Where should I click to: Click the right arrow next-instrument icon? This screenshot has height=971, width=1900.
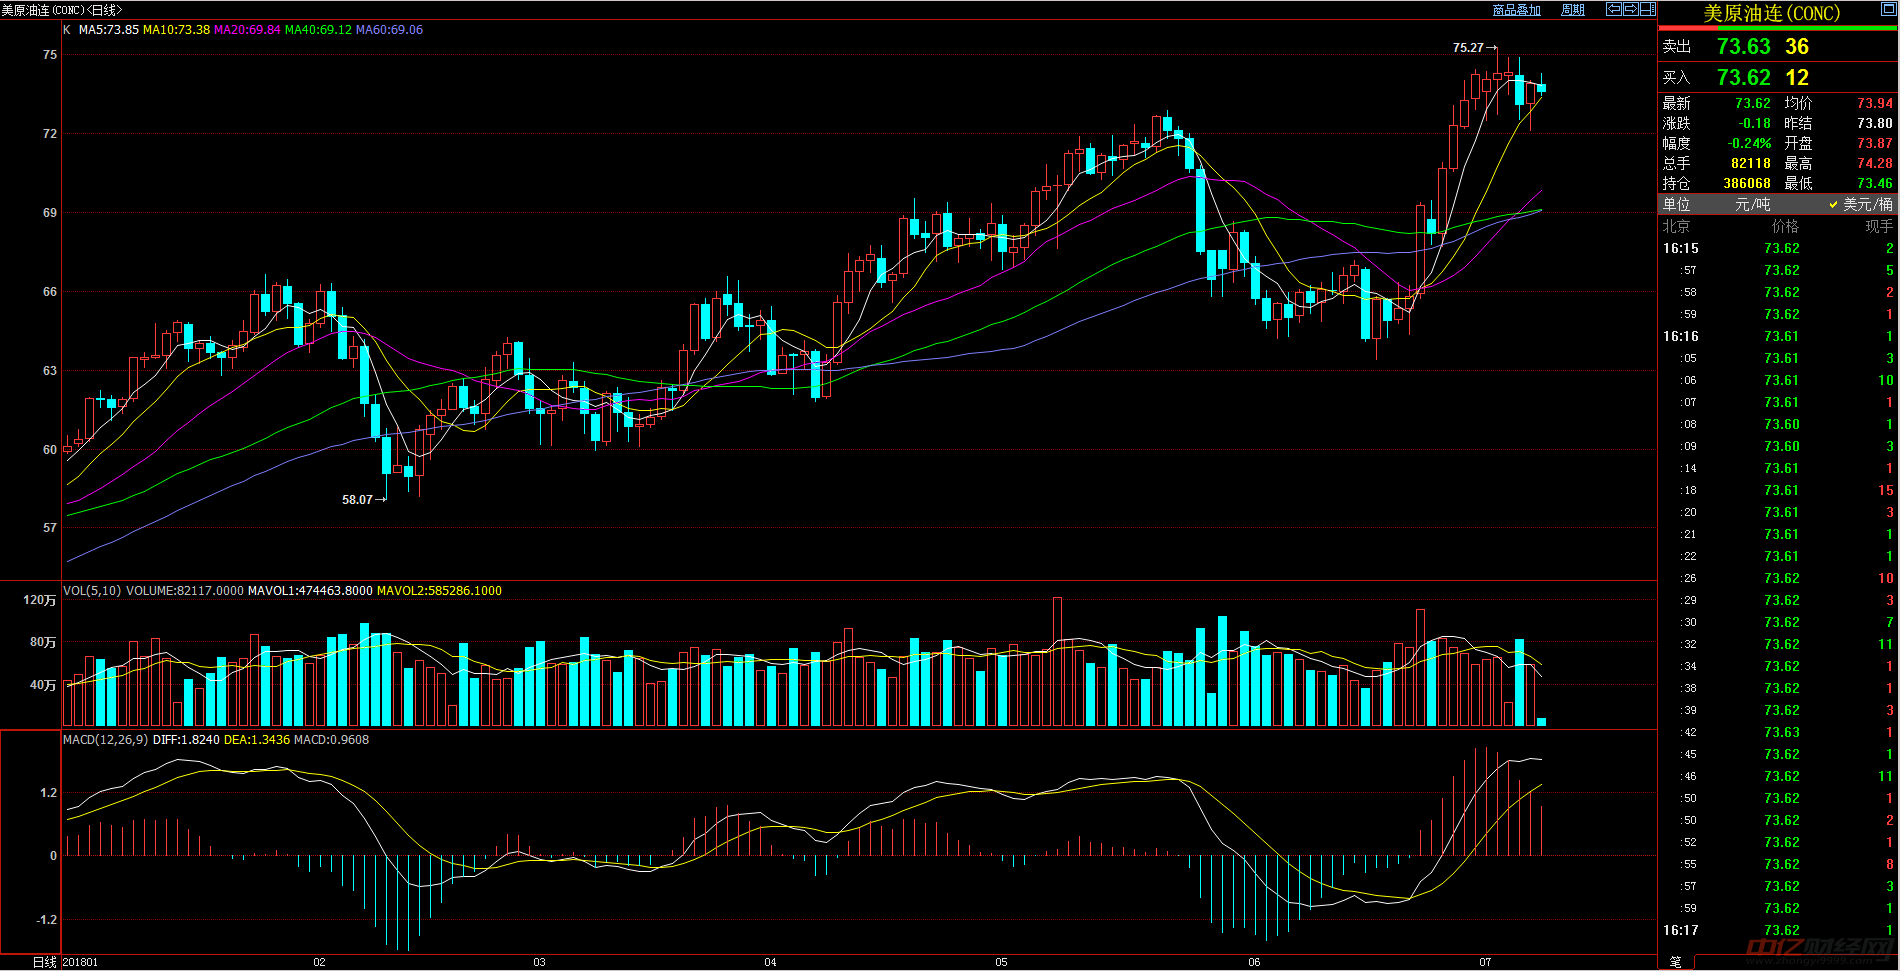(1630, 9)
